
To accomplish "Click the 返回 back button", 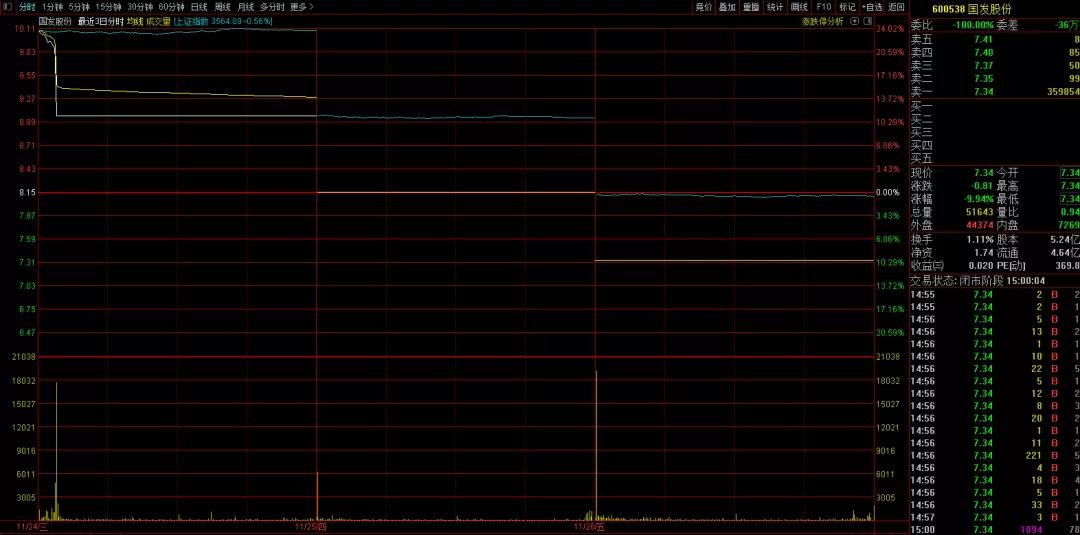I will click(x=896, y=7).
